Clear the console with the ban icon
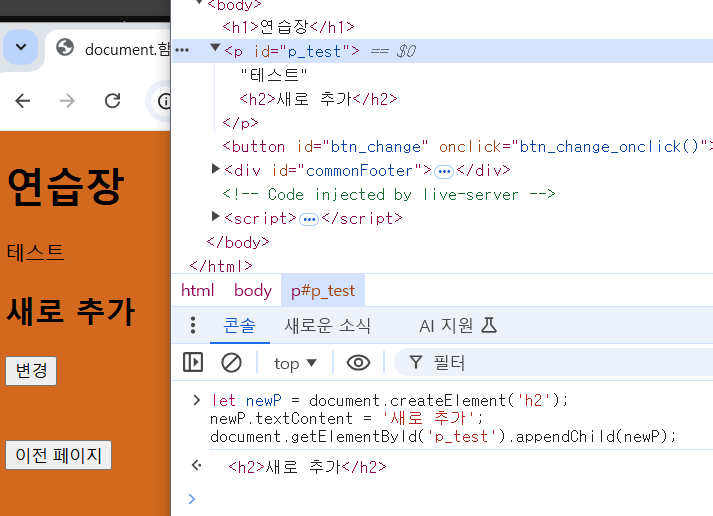Image resolution: width=713 pixels, height=516 pixels. click(x=231, y=363)
